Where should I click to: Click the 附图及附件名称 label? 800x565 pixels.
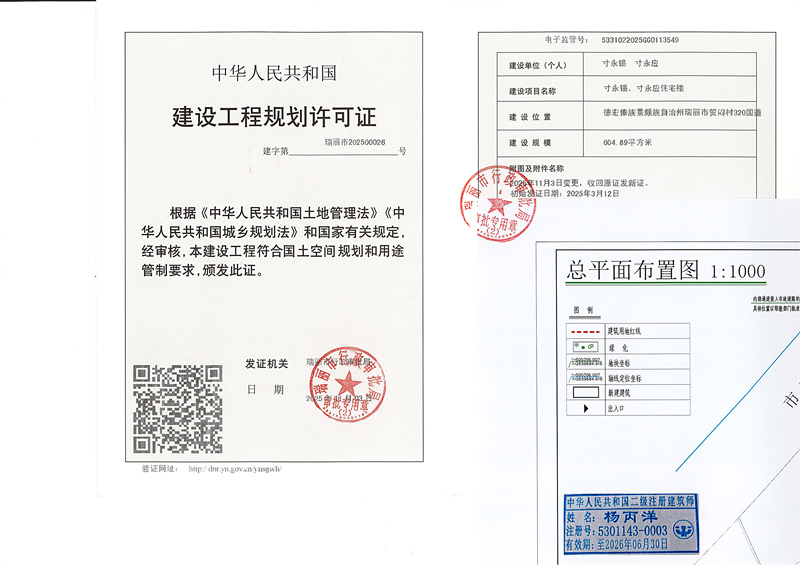click(536, 168)
